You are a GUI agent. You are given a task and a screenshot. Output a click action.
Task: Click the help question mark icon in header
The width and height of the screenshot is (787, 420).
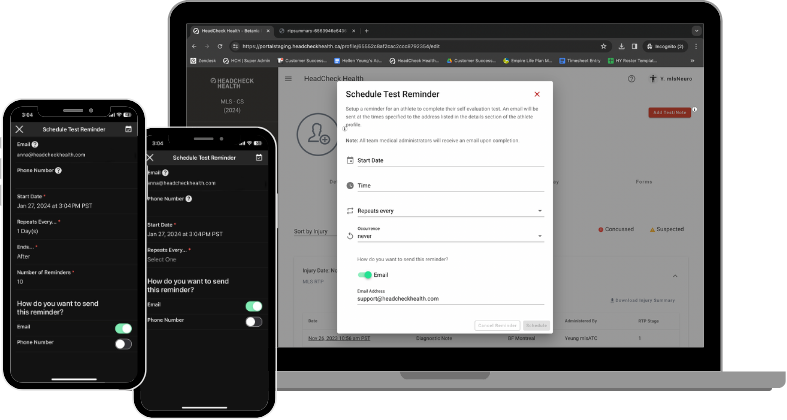pyautogui.click(x=631, y=78)
